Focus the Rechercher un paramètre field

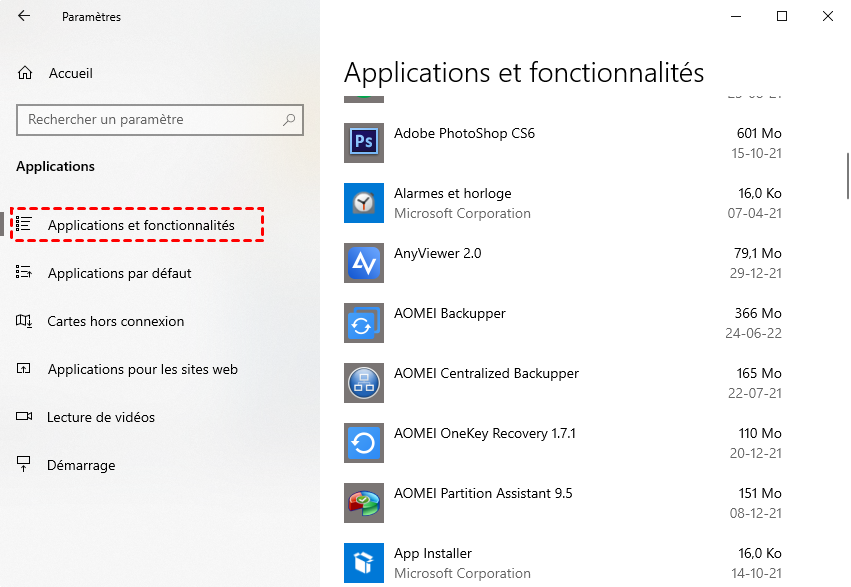pos(150,120)
